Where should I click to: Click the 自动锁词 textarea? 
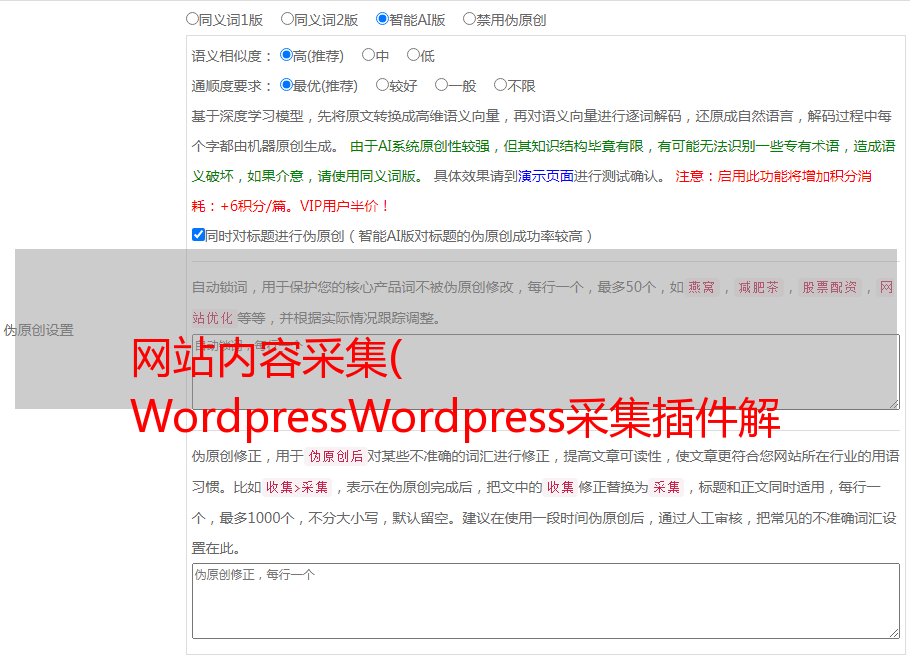tap(546, 372)
